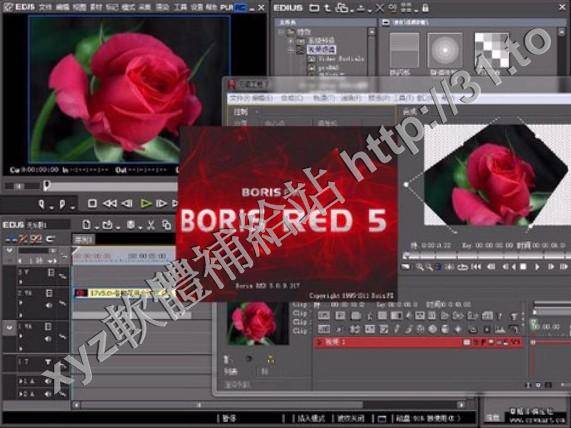Click Rewind in EDIUS player
This screenshot has height=428, width=571.
point(110,203)
